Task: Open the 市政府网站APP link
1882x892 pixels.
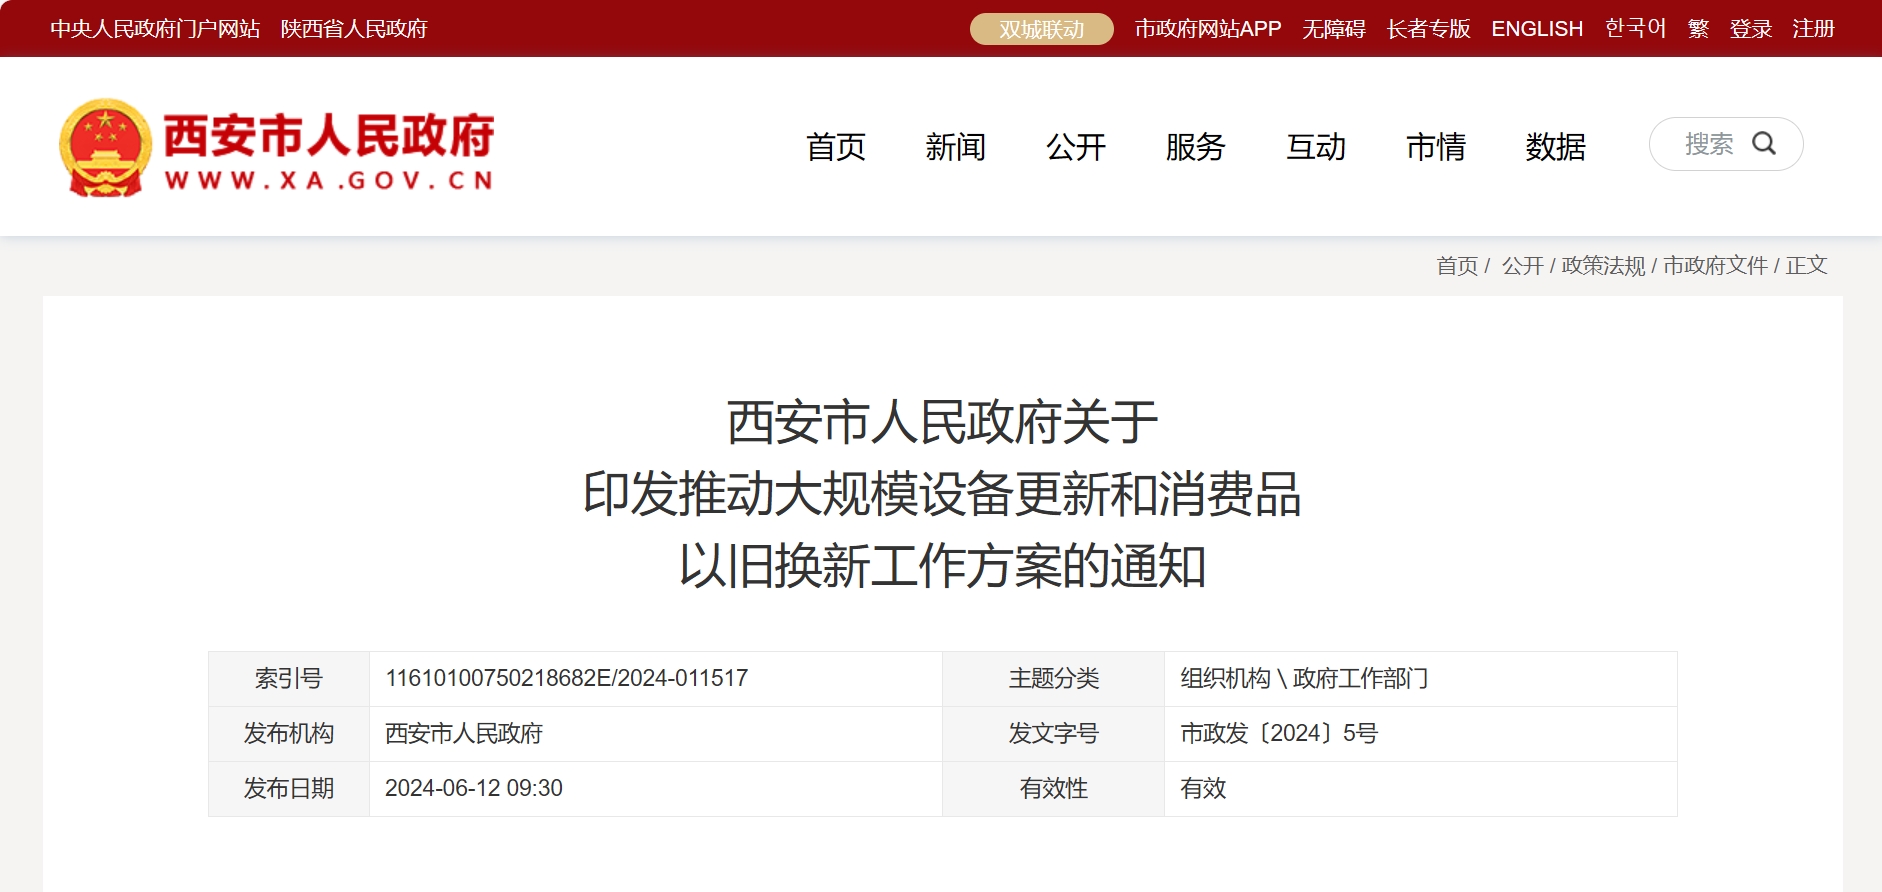Action: [1207, 29]
